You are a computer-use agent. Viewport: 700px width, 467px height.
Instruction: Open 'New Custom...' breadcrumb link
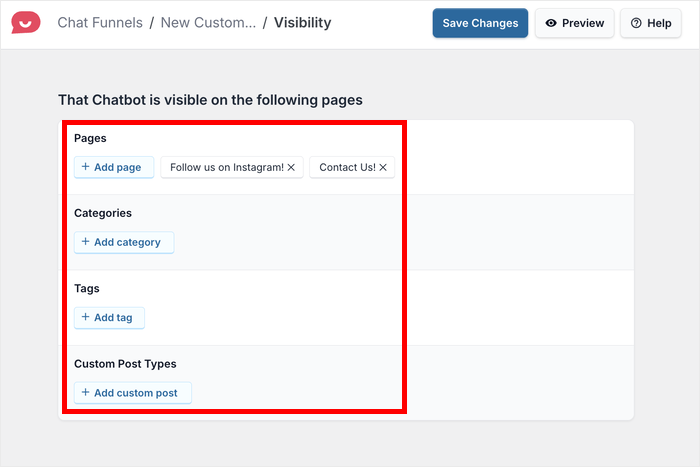(210, 22)
